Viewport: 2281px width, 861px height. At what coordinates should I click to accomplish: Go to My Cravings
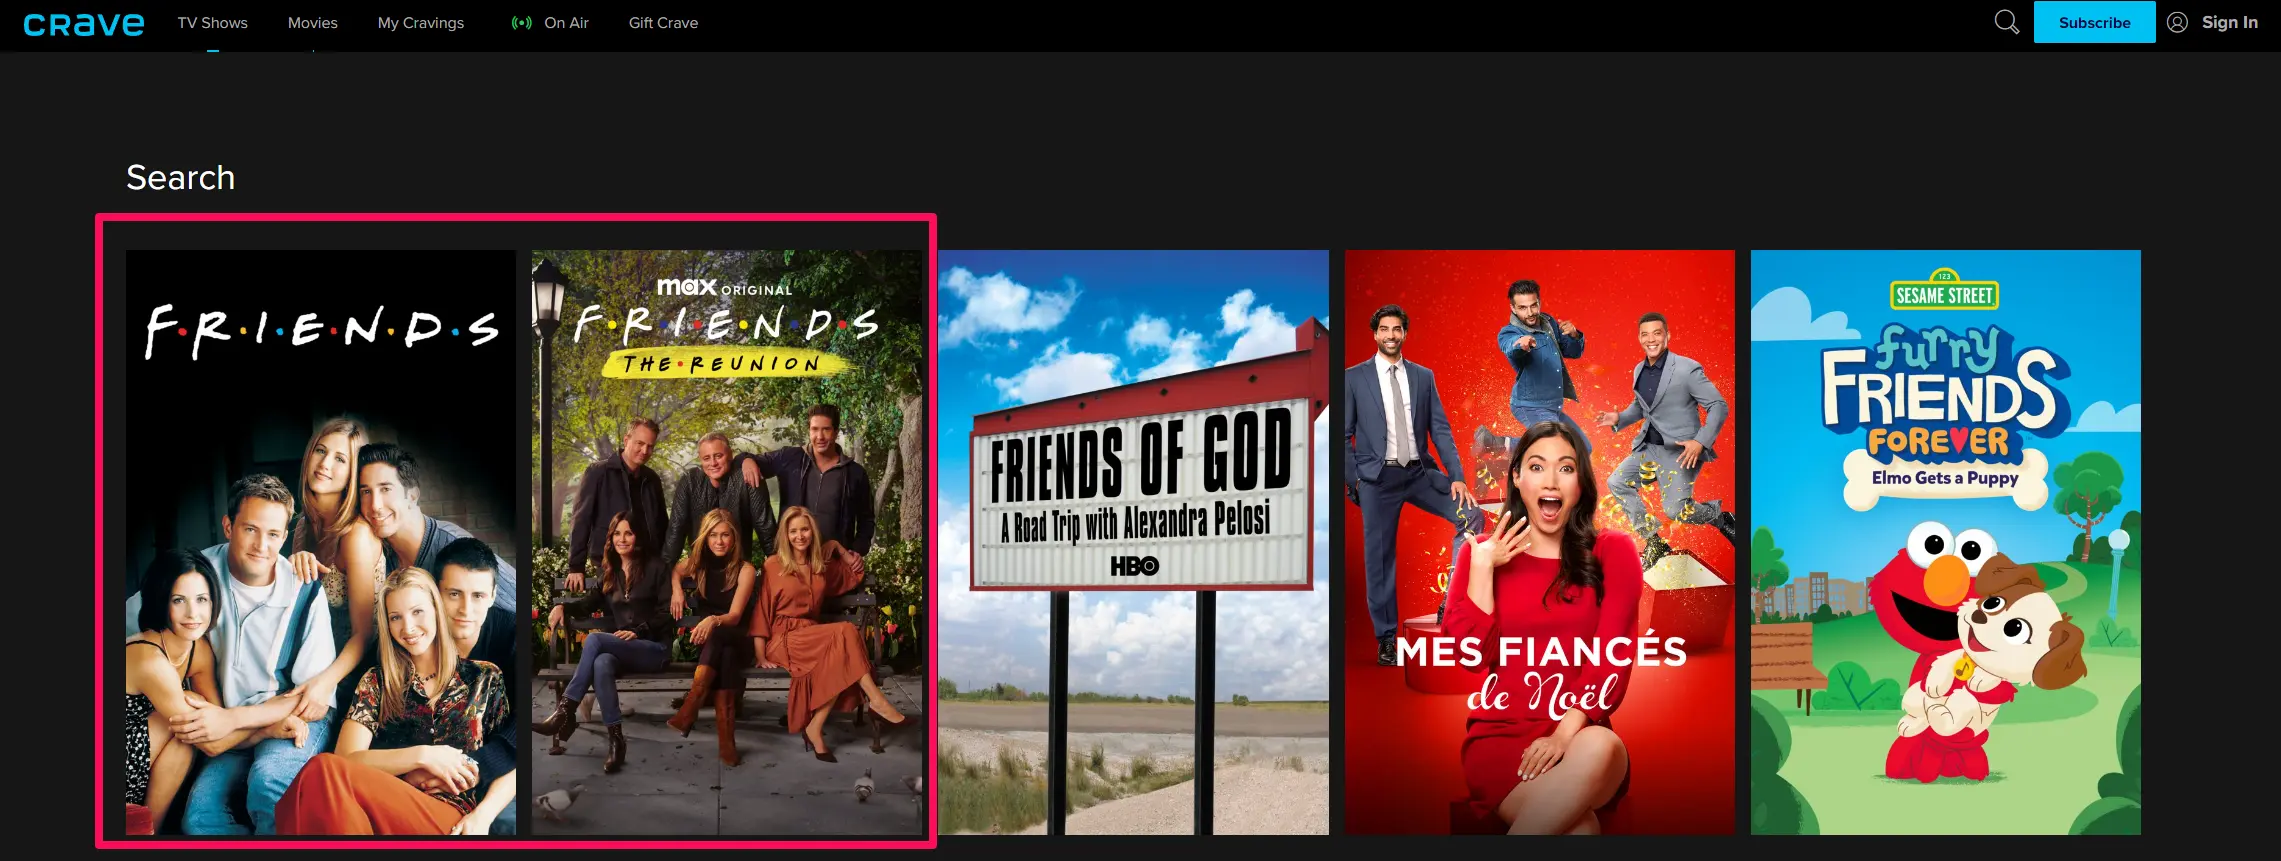click(x=421, y=22)
